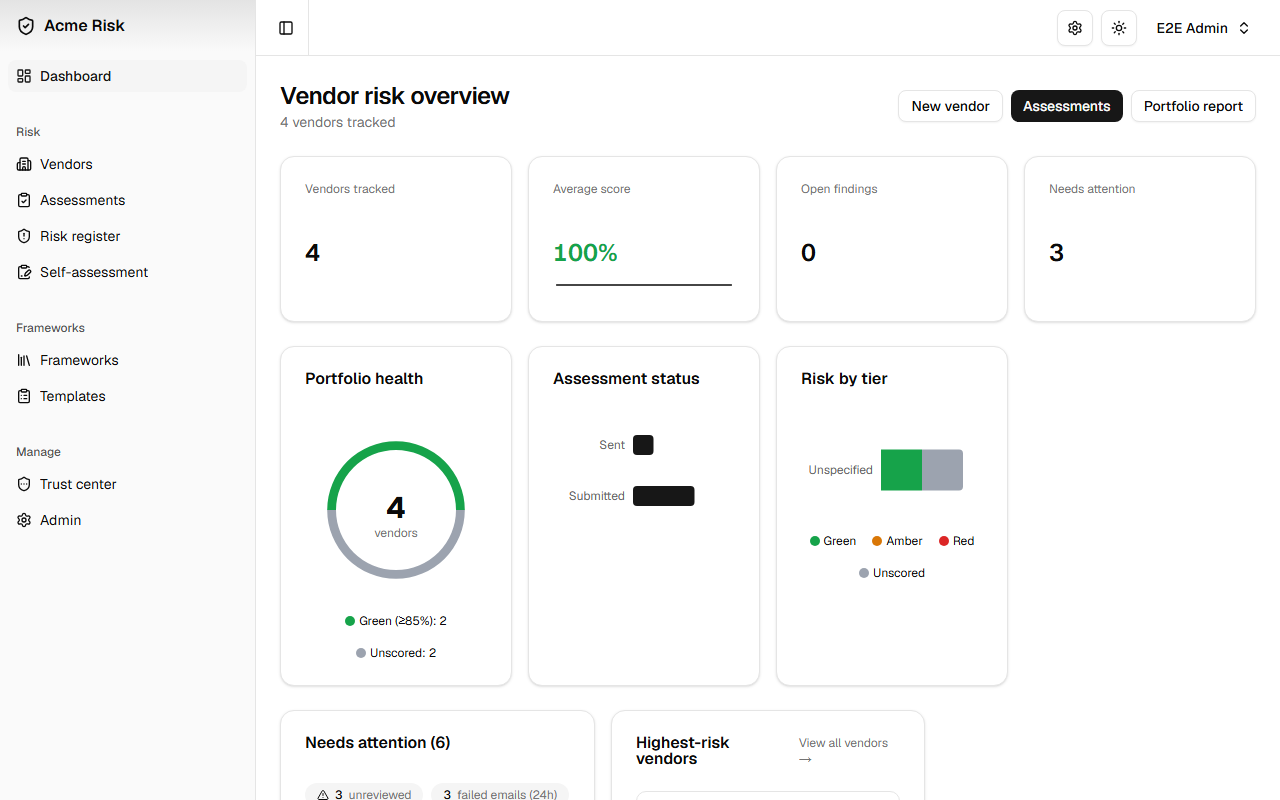The image size is (1280, 800).
Task: Click the Risk register shield icon
Action: tap(24, 236)
